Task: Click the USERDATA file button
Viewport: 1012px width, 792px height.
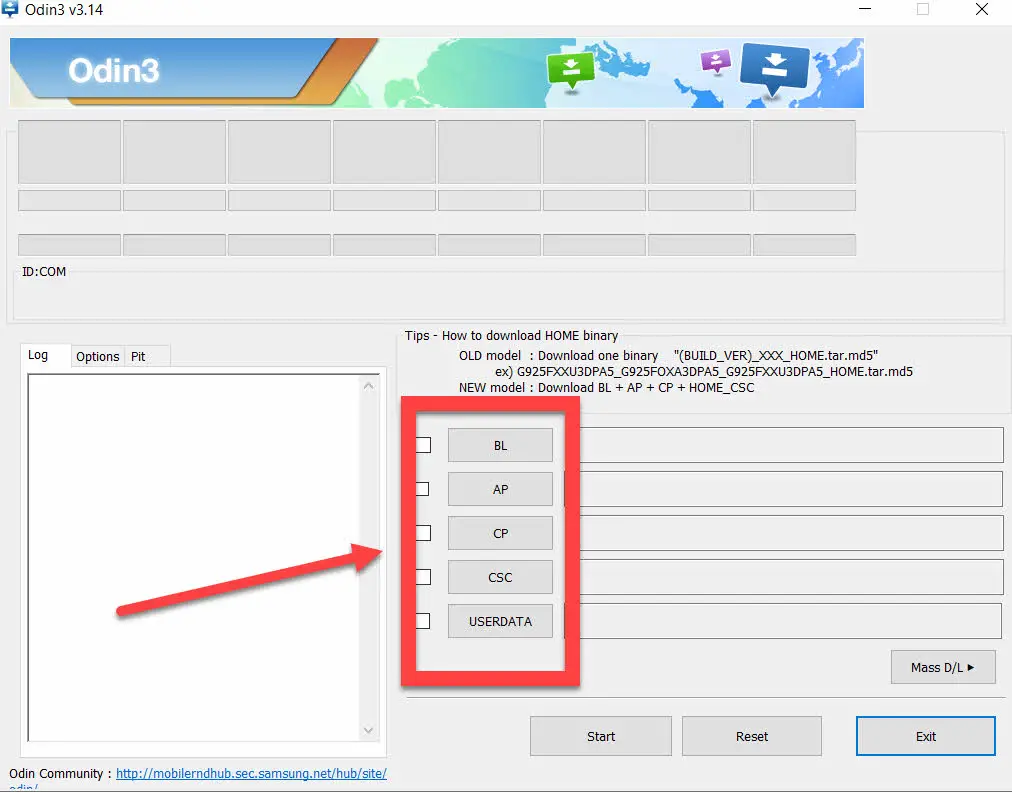Action: tap(500, 621)
